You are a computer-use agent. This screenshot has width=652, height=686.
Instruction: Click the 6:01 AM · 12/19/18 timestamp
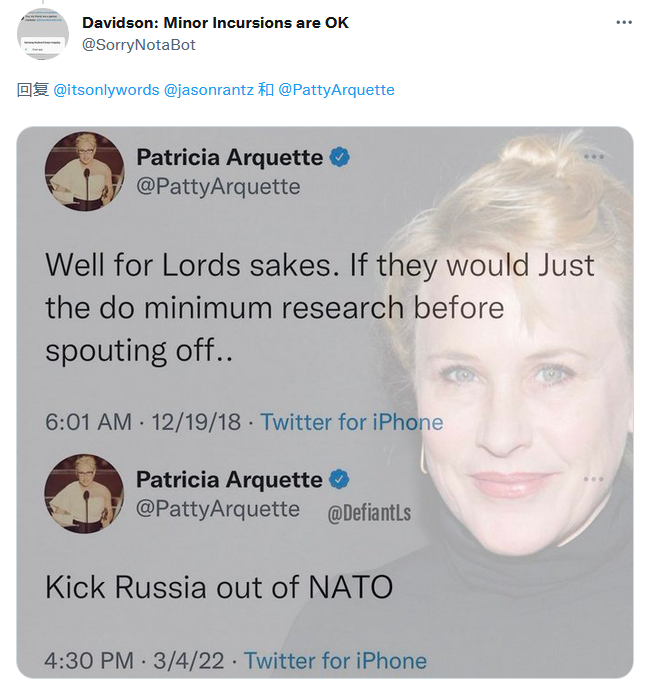click(143, 422)
